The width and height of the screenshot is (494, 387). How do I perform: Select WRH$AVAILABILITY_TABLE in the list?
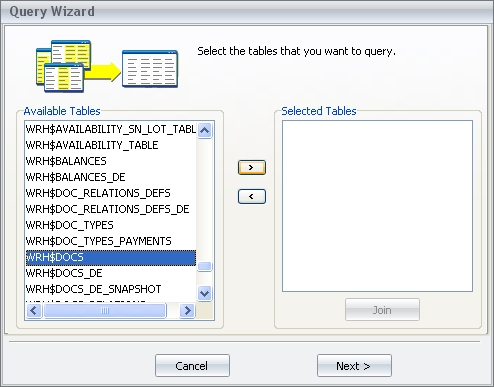111,145
